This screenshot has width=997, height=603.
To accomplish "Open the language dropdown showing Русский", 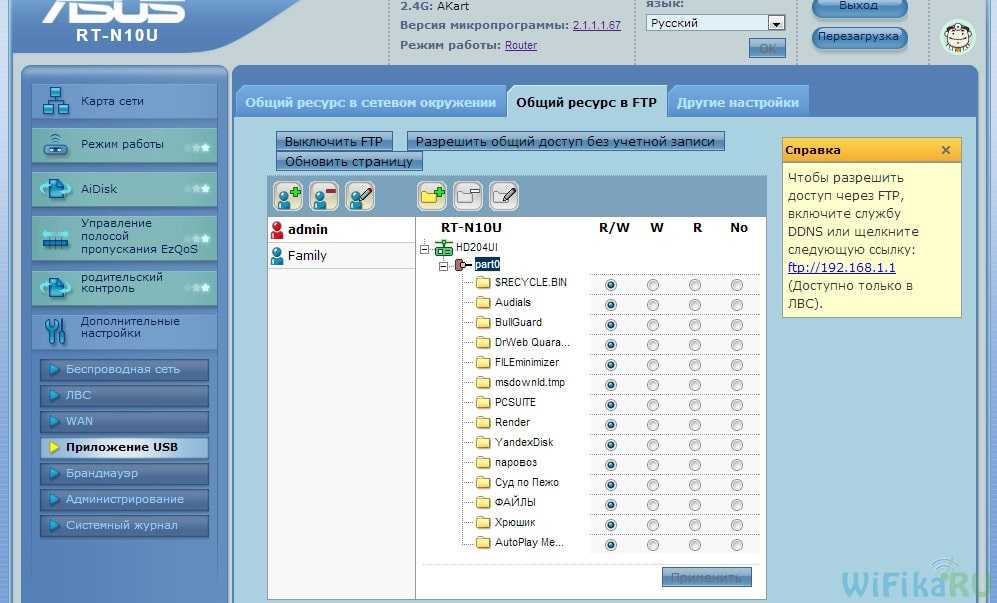I will (x=715, y=23).
